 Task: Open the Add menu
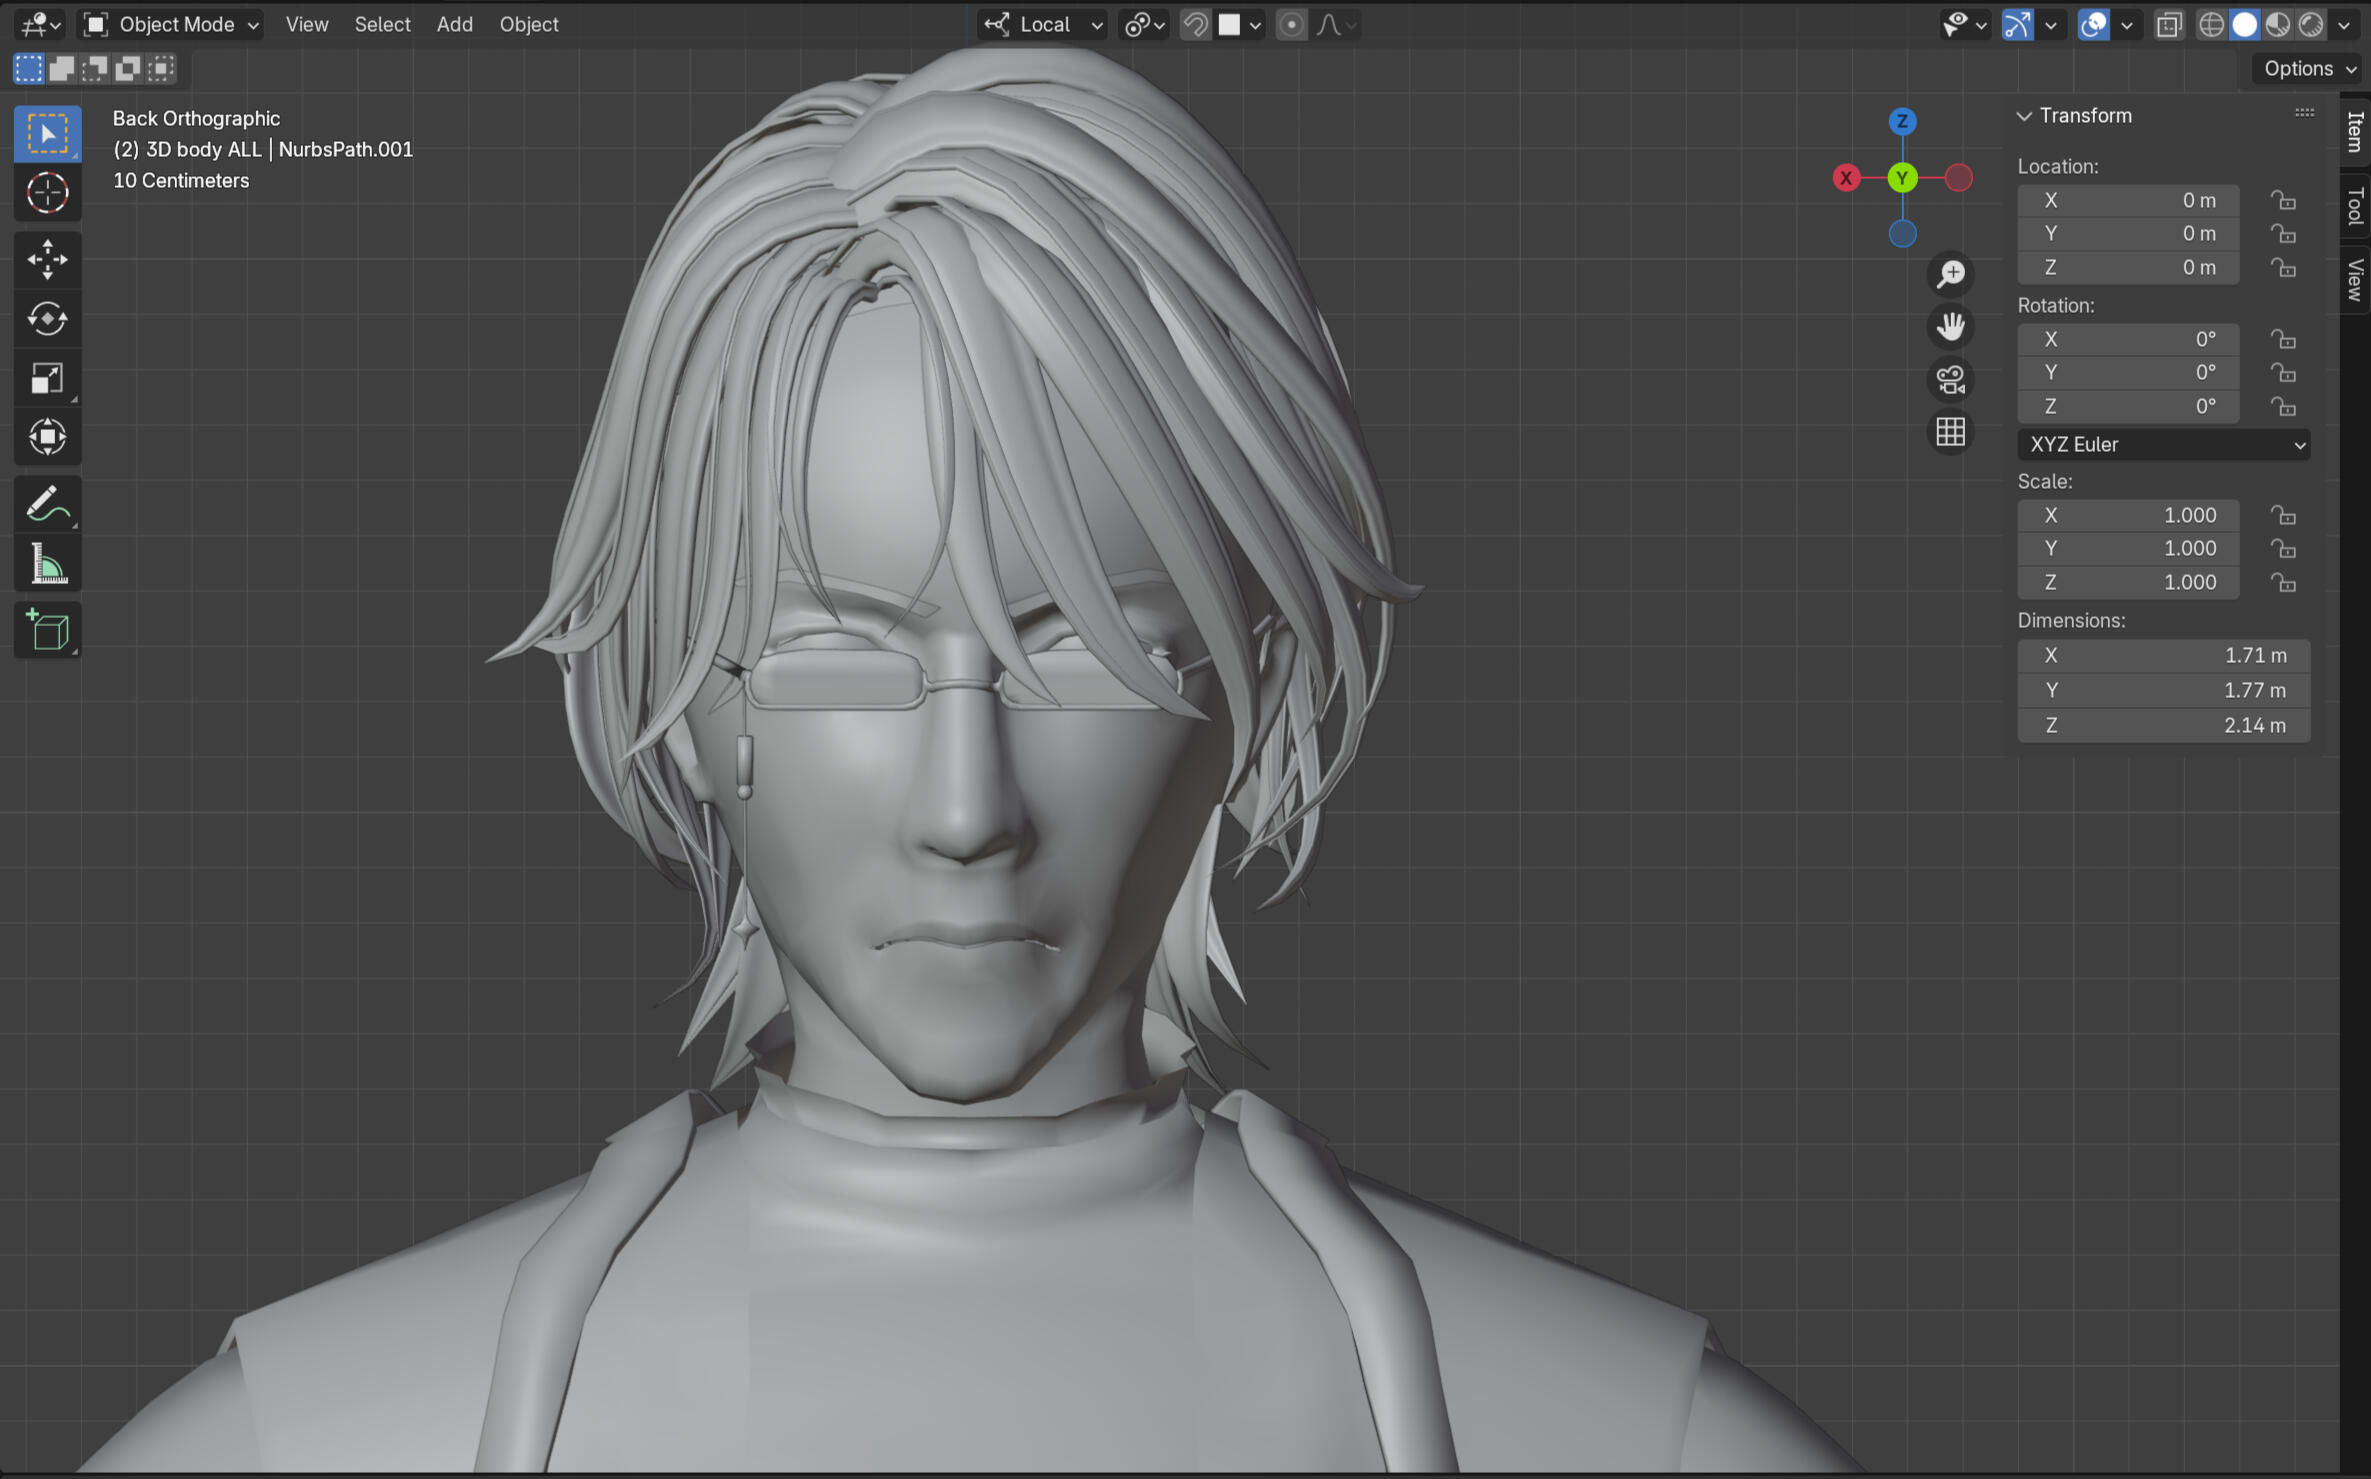[454, 24]
